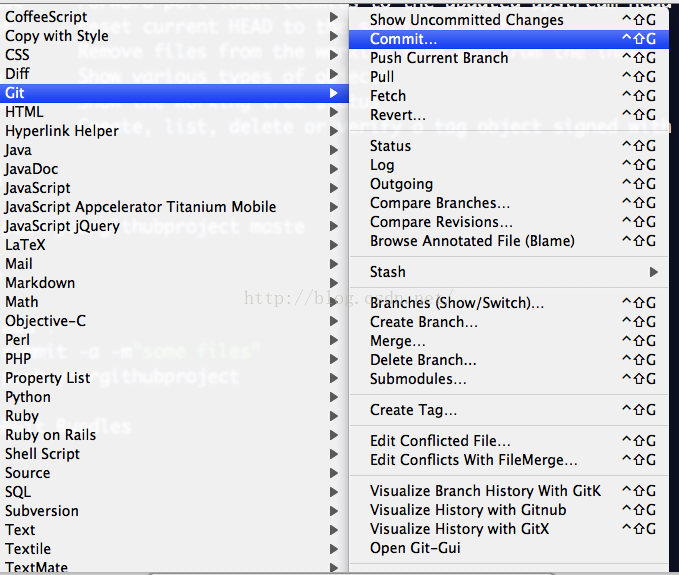
Task: Choose Visualize History with GitX
Action: (x=509, y=529)
